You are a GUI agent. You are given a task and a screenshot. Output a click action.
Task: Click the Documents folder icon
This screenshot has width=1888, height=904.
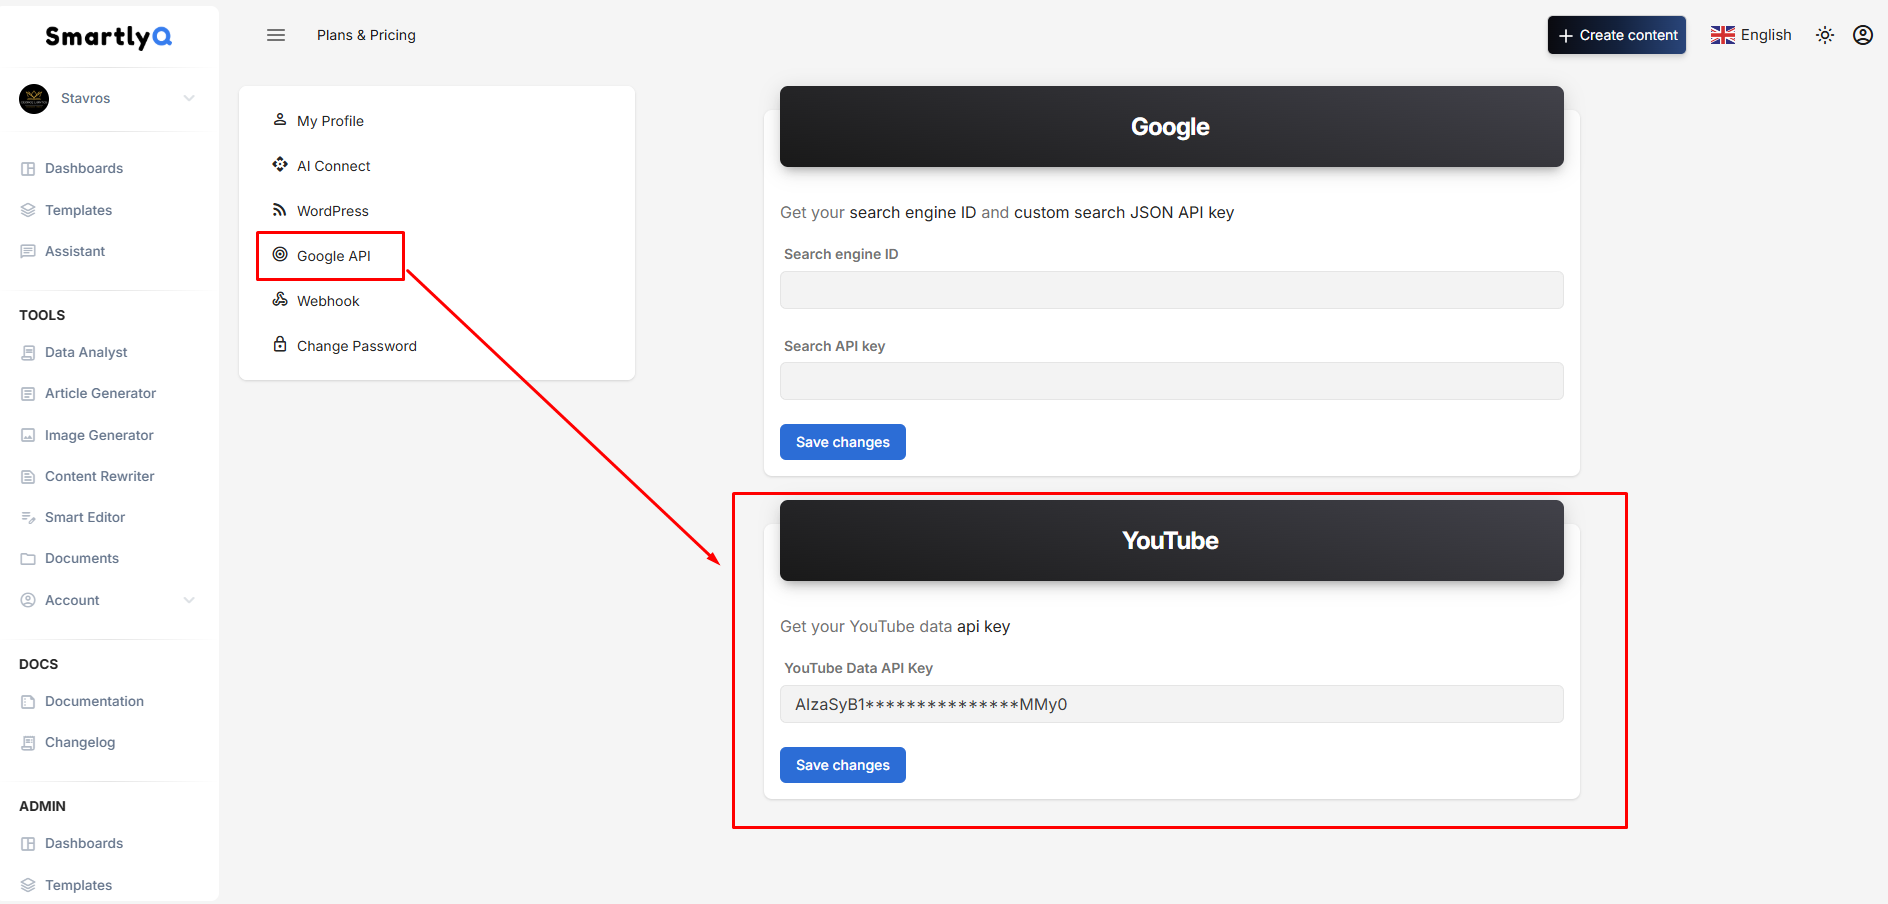(x=28, y=559)
